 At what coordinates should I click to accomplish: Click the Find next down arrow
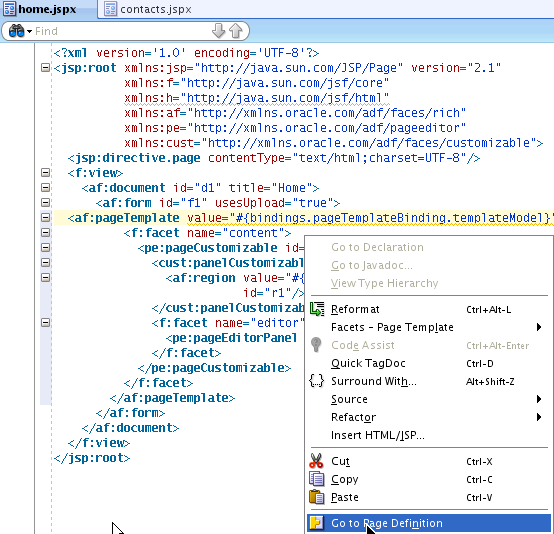click(x=219, y=31)
